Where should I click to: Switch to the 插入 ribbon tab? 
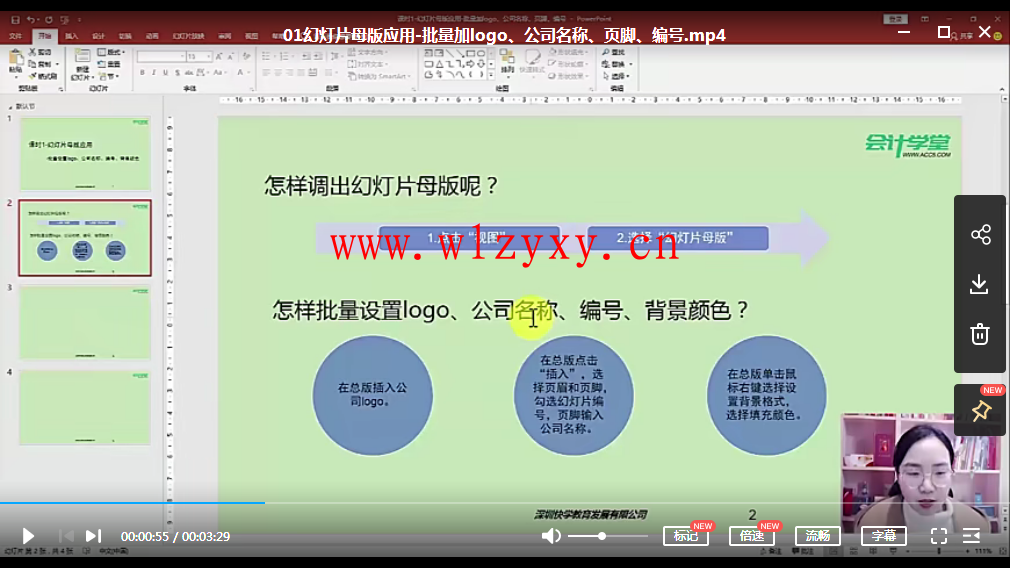point(71,36)
